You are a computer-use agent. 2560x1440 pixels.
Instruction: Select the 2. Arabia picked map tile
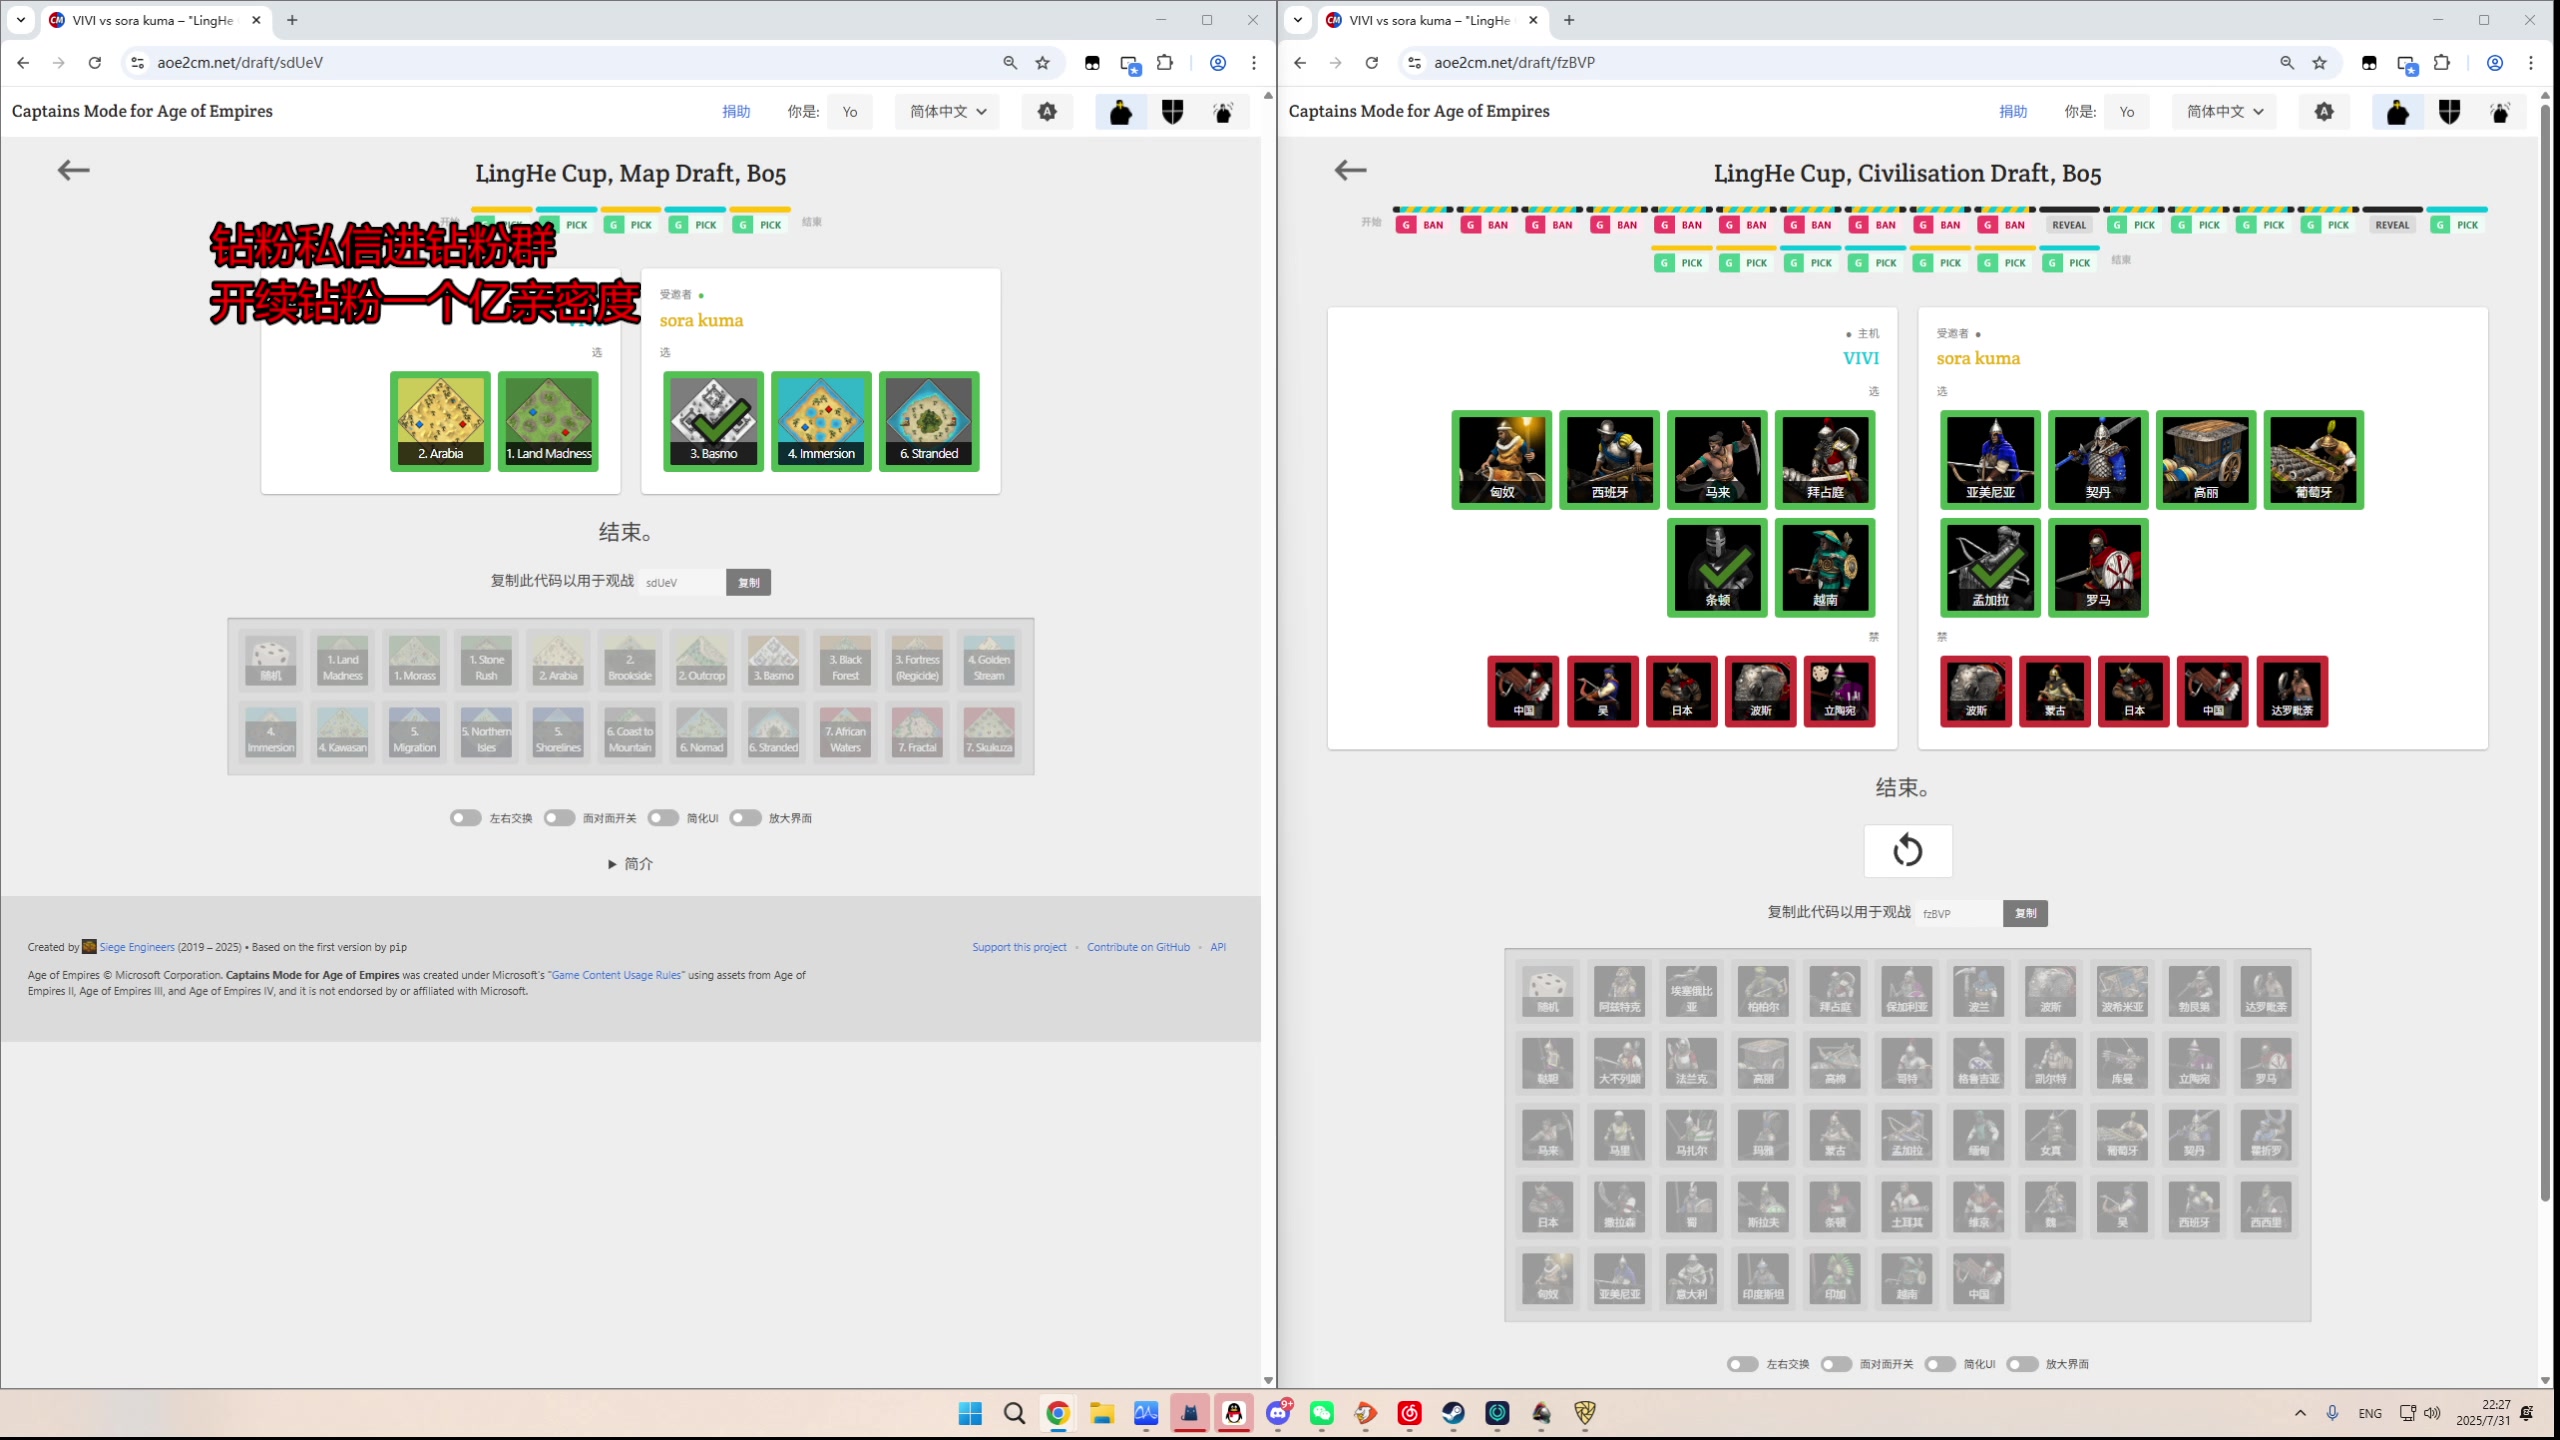pos(440,421)
